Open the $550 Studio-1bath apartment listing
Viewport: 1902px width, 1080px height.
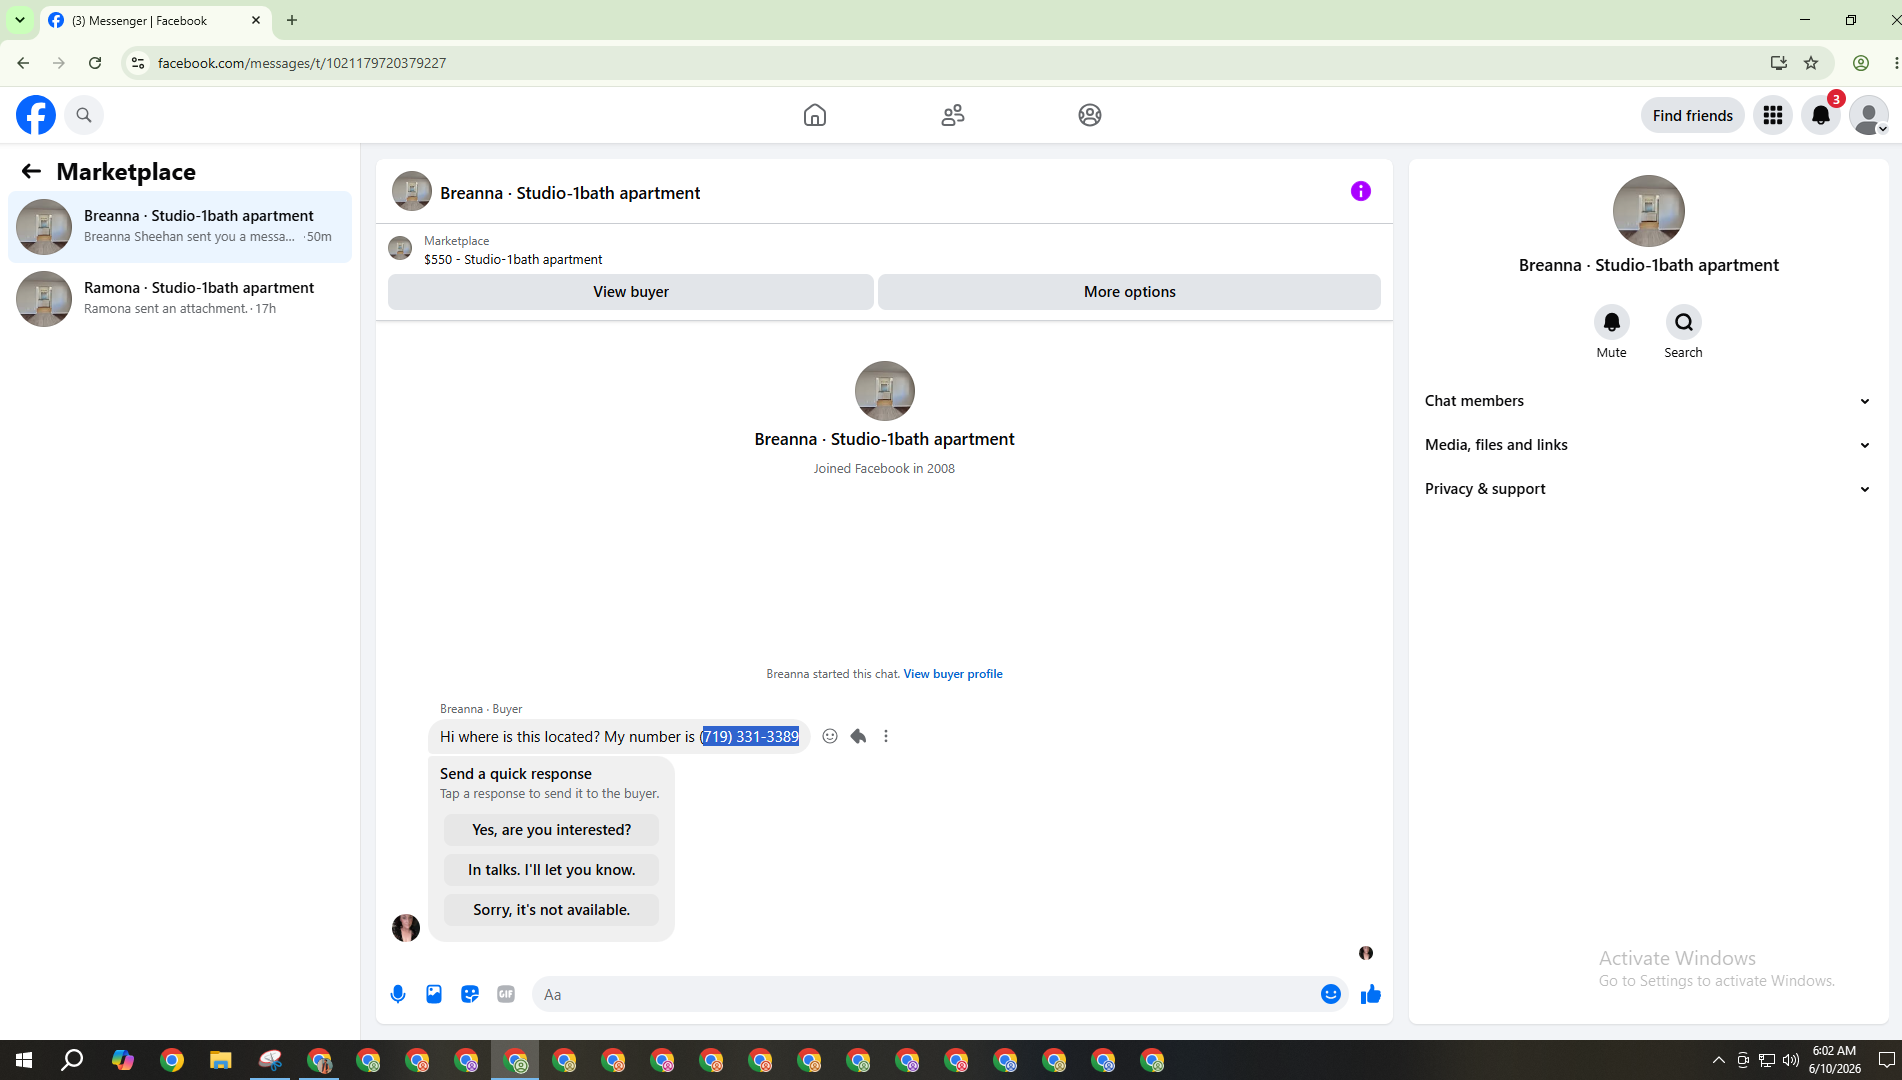pyautogui.click(x=513, y=259)
